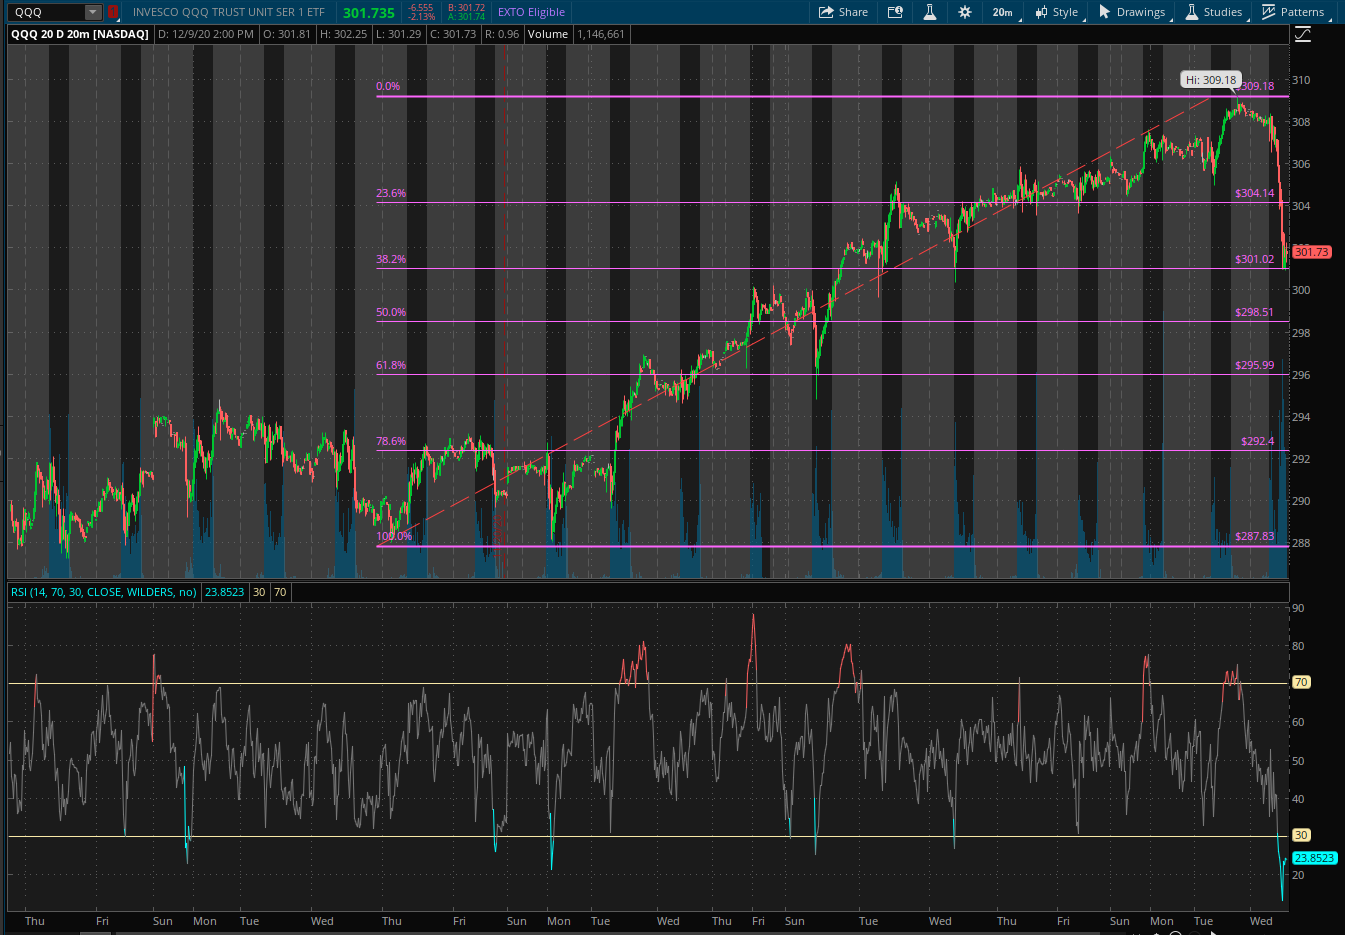Open the 20m timeframe dropdown

pyautogui.click(x=1002, y=12)
